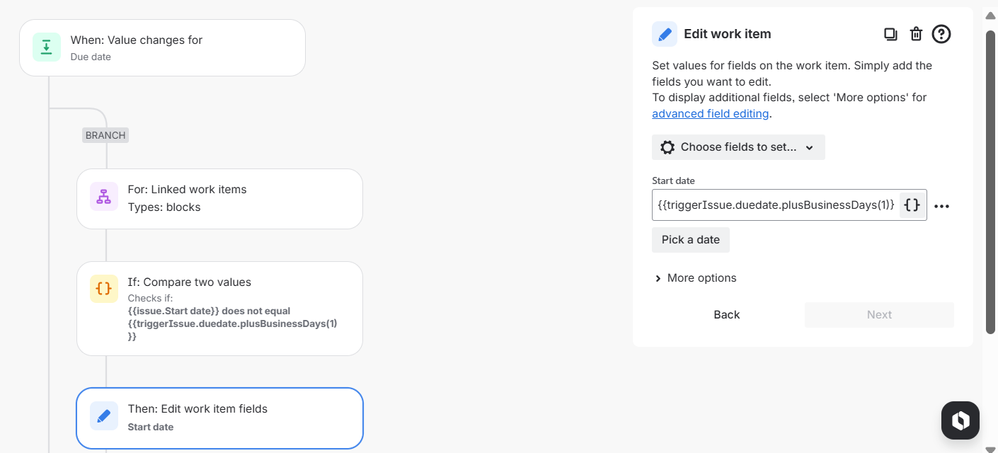Select 'If: Compare two values' condition
This screenshot has height=453, width=998.
coord(220,308)
